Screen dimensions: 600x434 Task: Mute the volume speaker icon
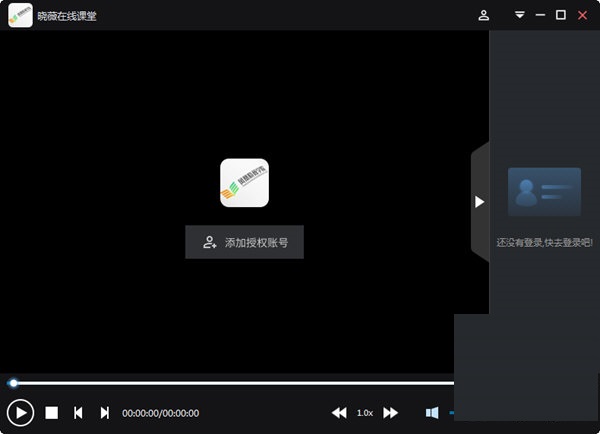coord(432,412)
